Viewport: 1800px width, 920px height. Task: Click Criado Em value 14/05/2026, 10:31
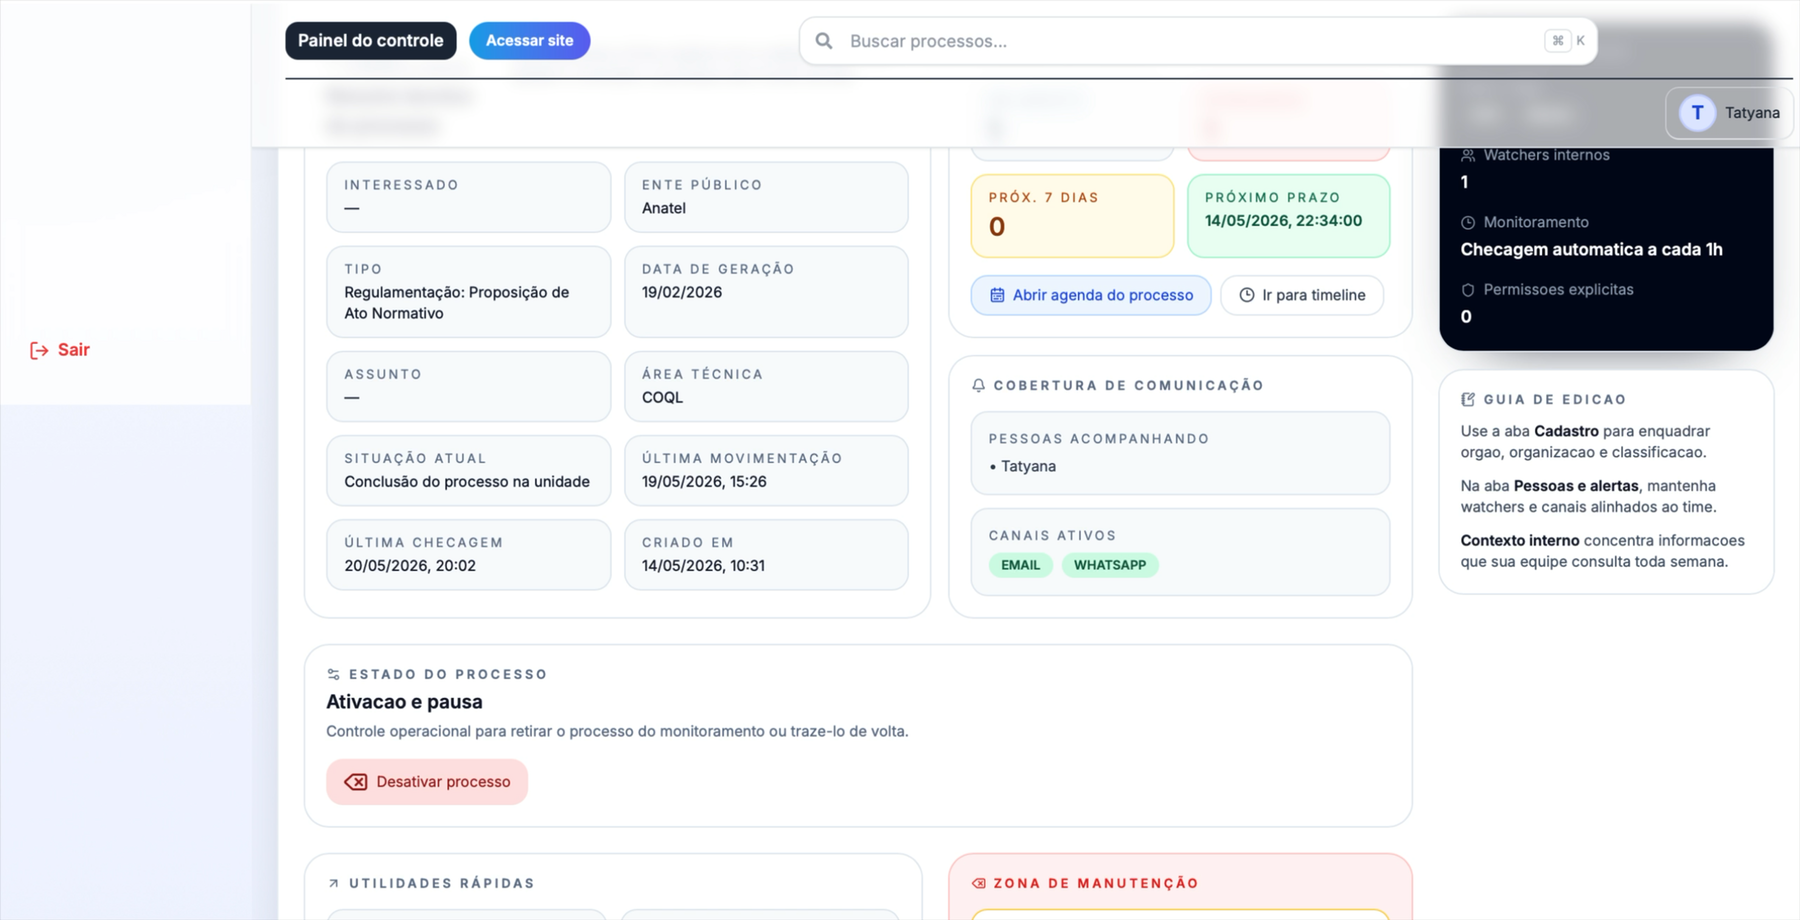[703, 565]
